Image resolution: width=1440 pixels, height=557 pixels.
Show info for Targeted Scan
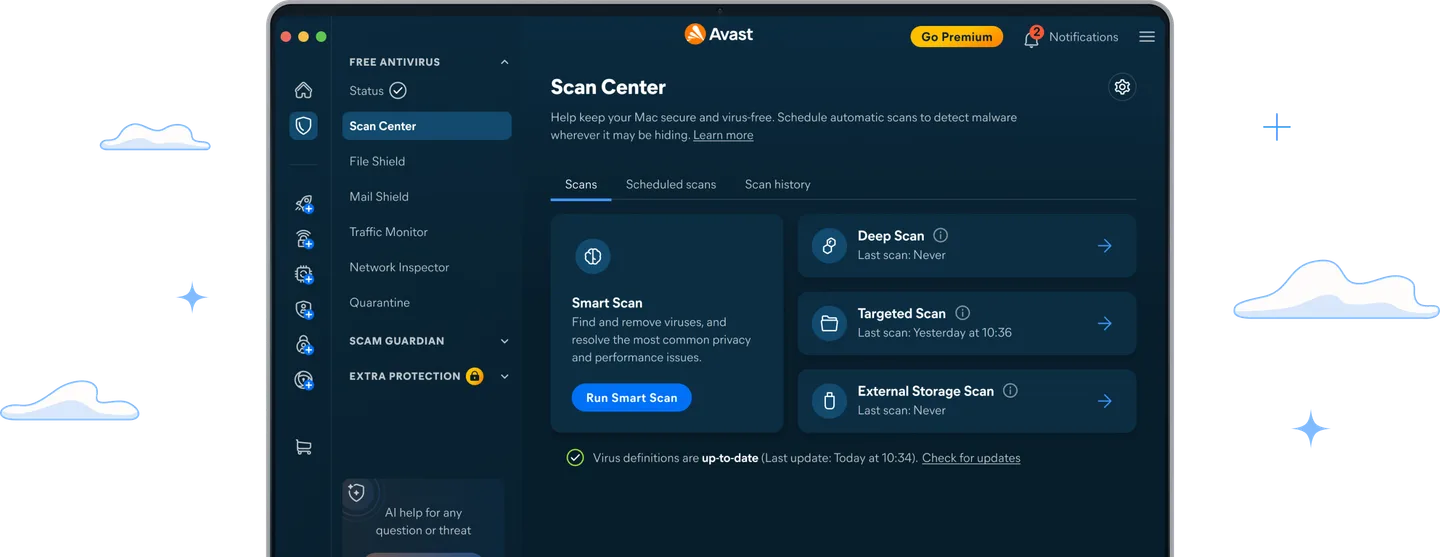(962, 313)
